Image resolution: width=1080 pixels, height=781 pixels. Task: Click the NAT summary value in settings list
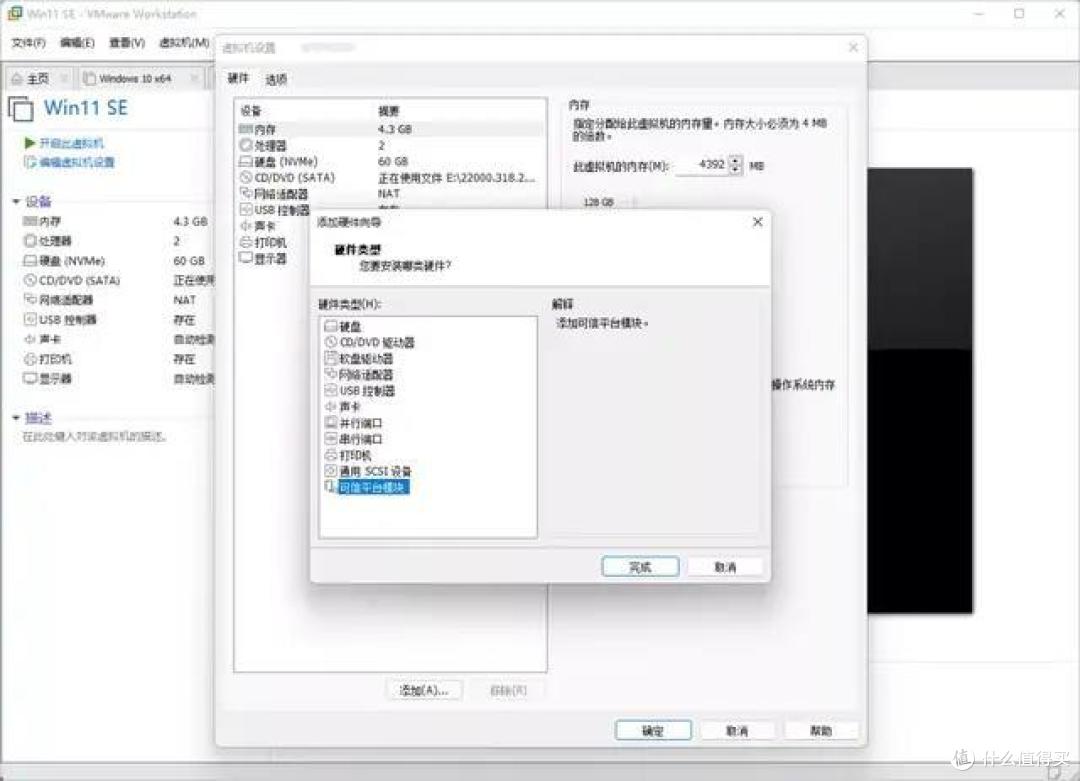388,194
